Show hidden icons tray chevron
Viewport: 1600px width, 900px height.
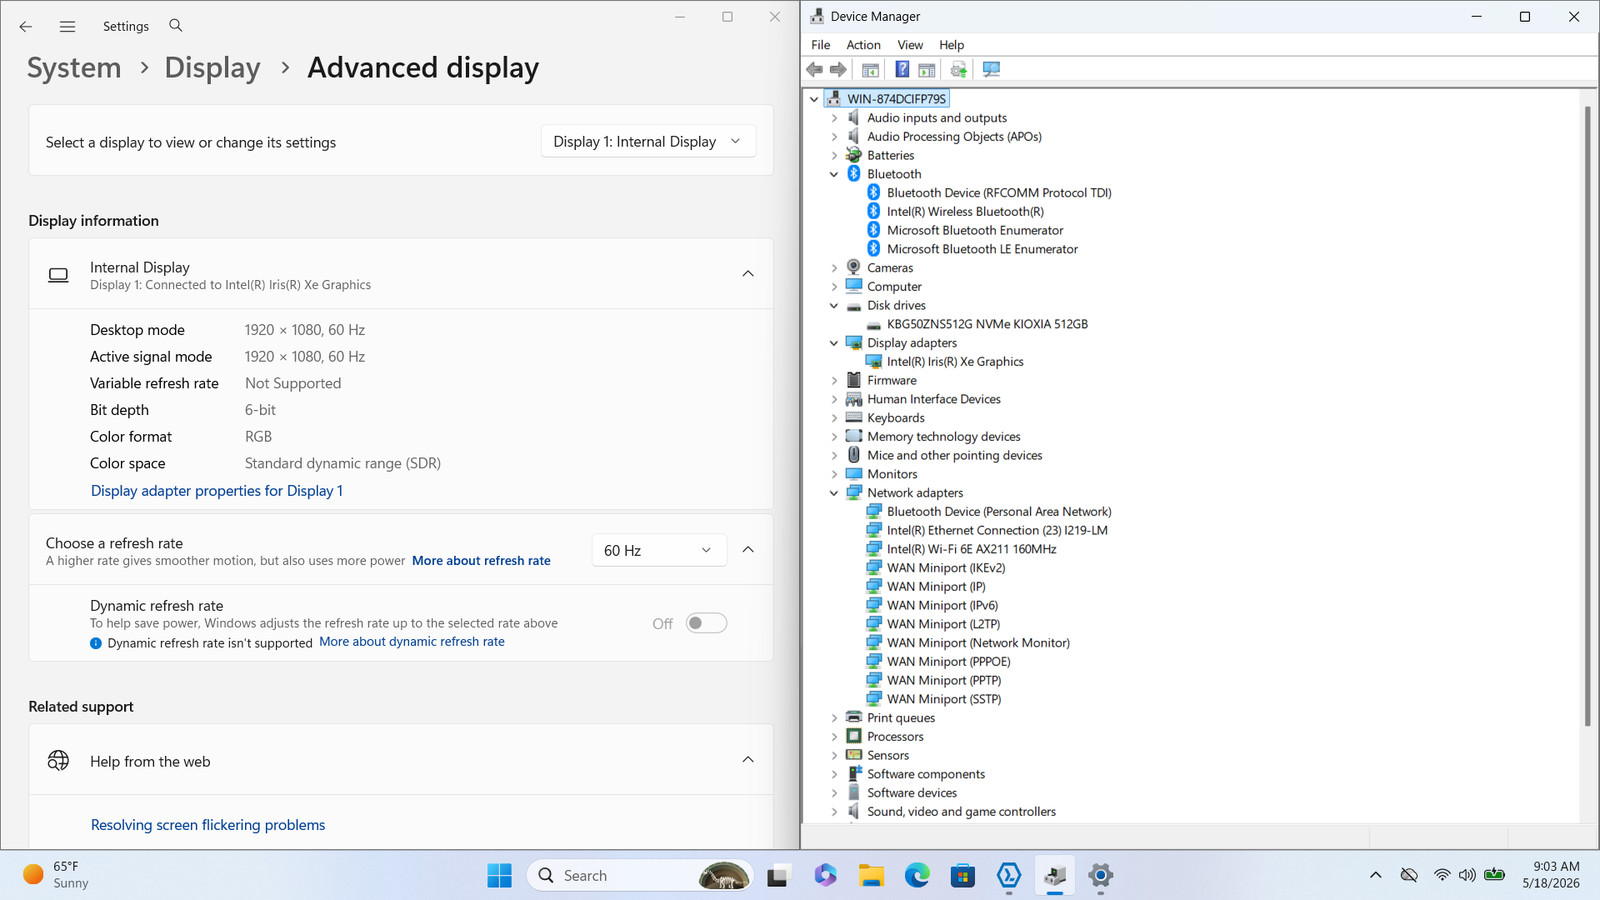point(1376,876)
